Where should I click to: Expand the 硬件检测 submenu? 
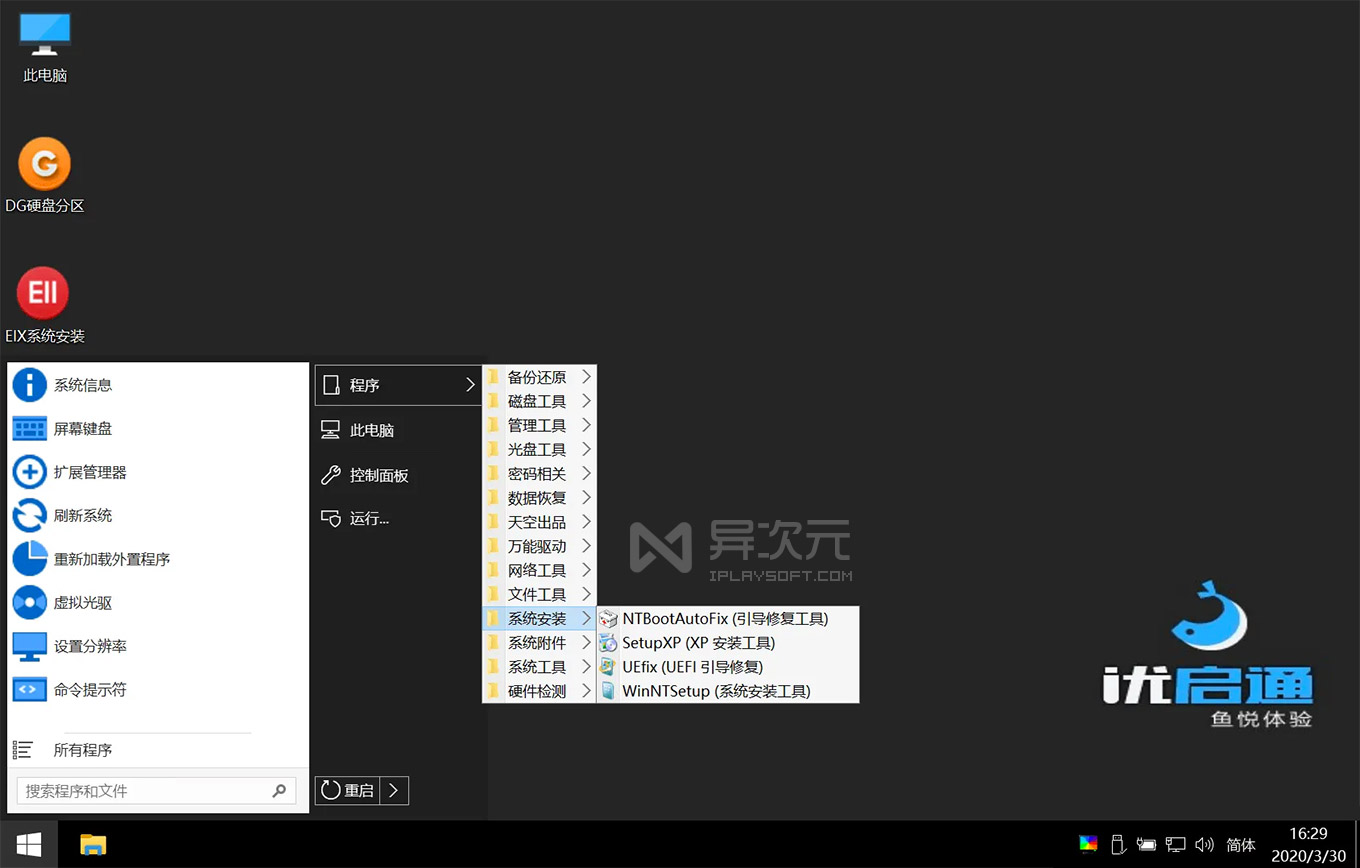point(535,690)
